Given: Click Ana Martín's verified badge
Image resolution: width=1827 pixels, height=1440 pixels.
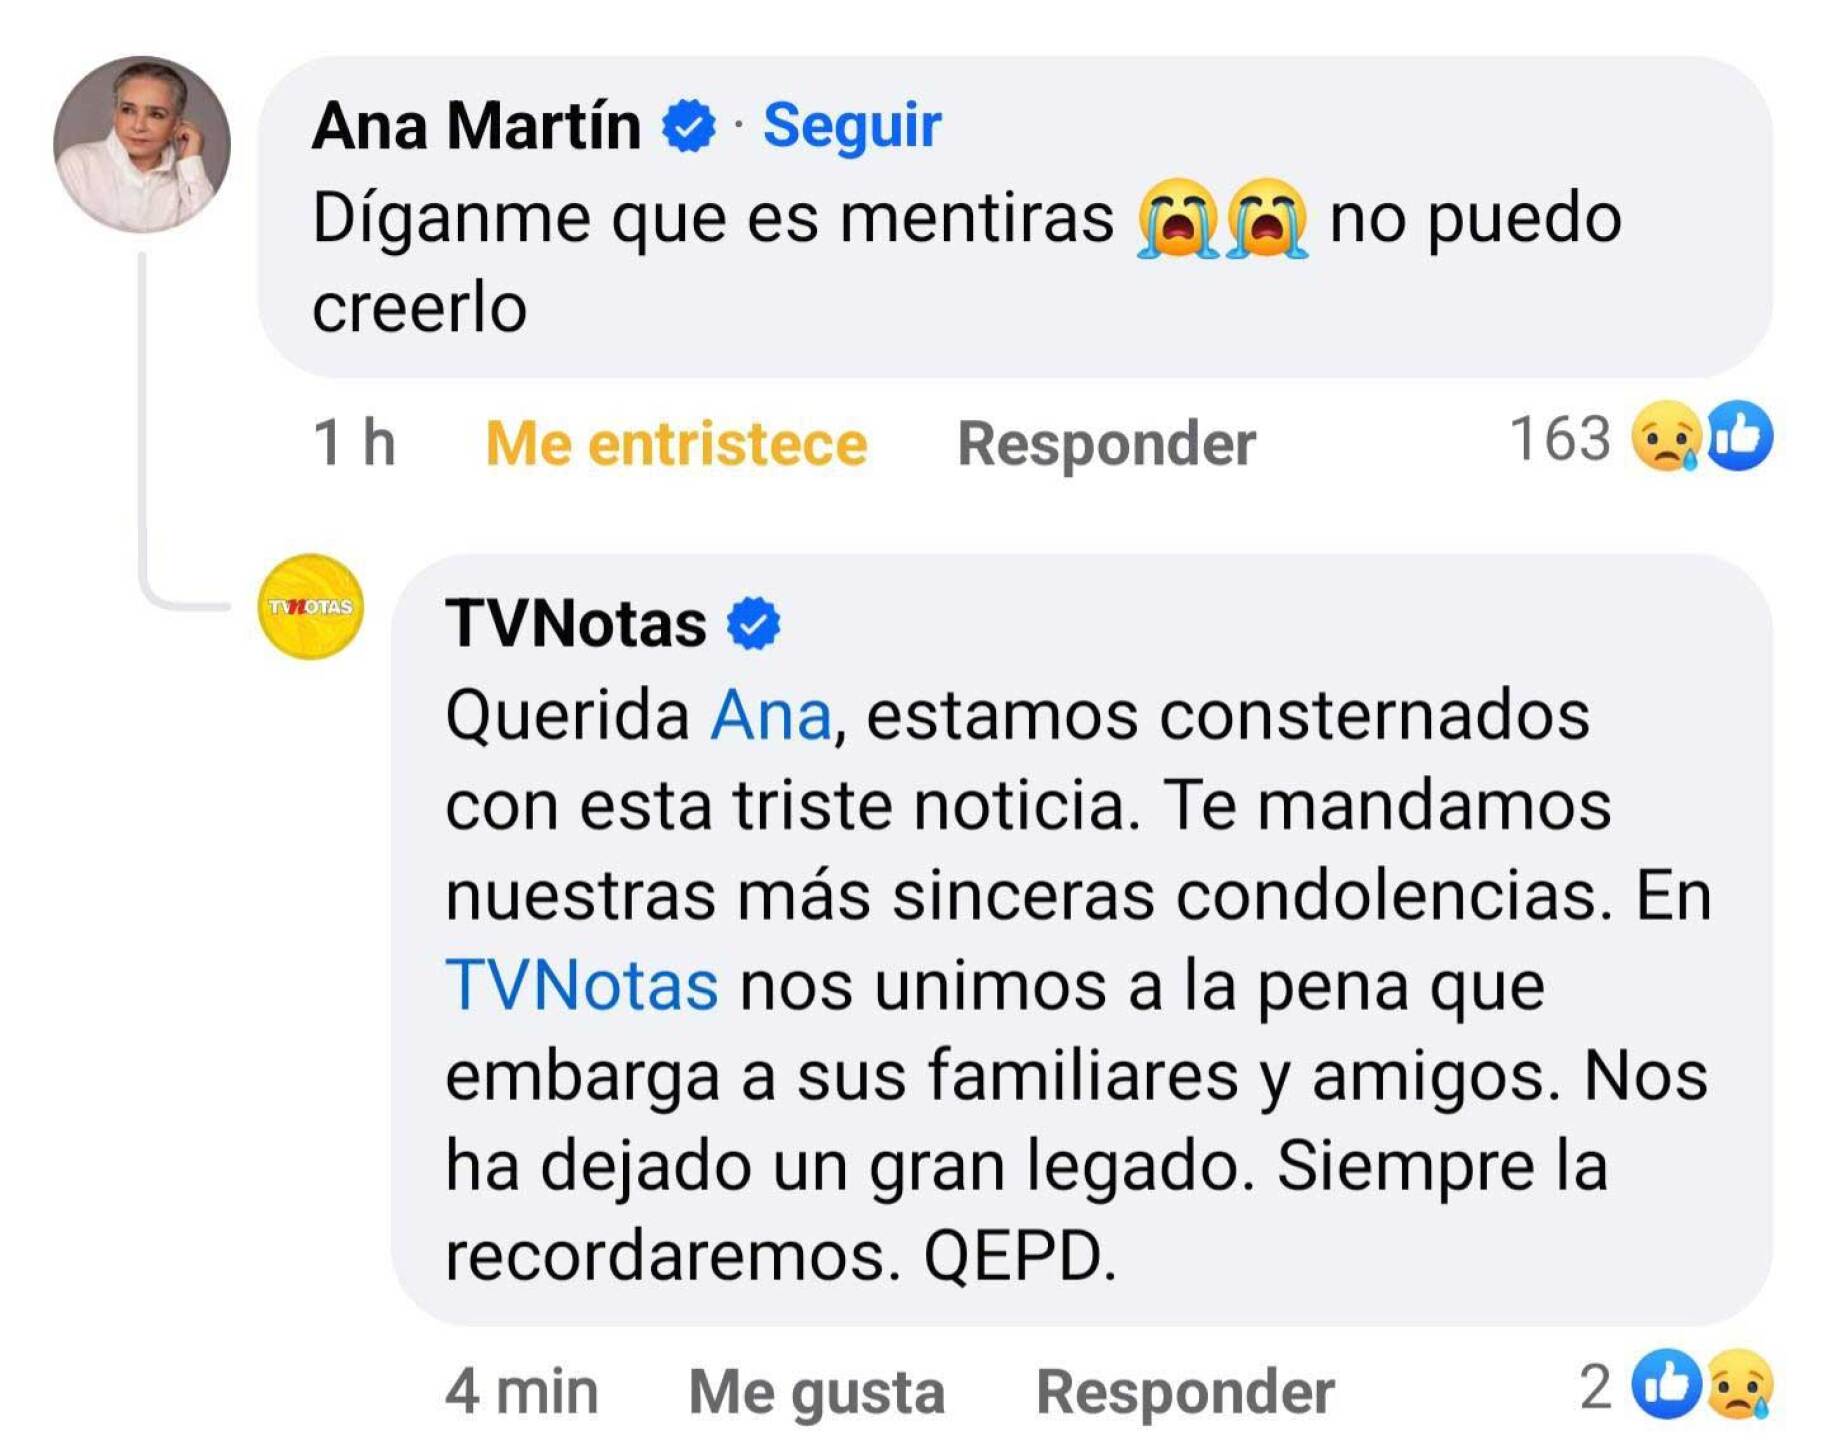Looking at the screenshot, I should pyautogui.click(x=688, y=126).
